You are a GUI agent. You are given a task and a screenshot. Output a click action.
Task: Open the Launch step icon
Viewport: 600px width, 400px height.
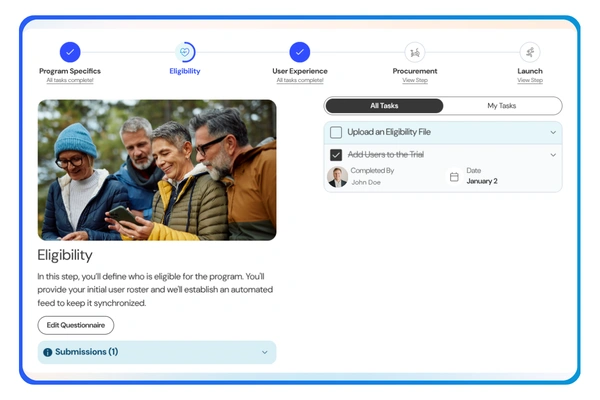tap(530, 52)
